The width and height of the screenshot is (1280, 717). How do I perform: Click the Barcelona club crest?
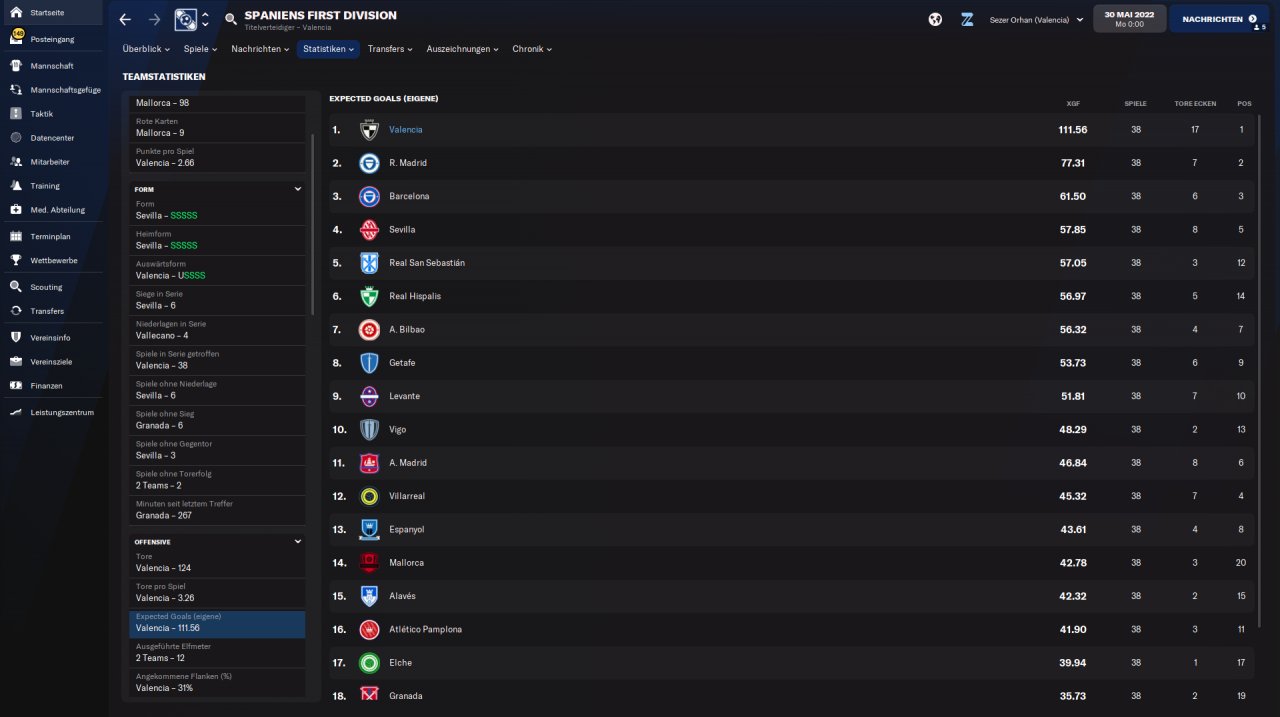pos(369,196)
